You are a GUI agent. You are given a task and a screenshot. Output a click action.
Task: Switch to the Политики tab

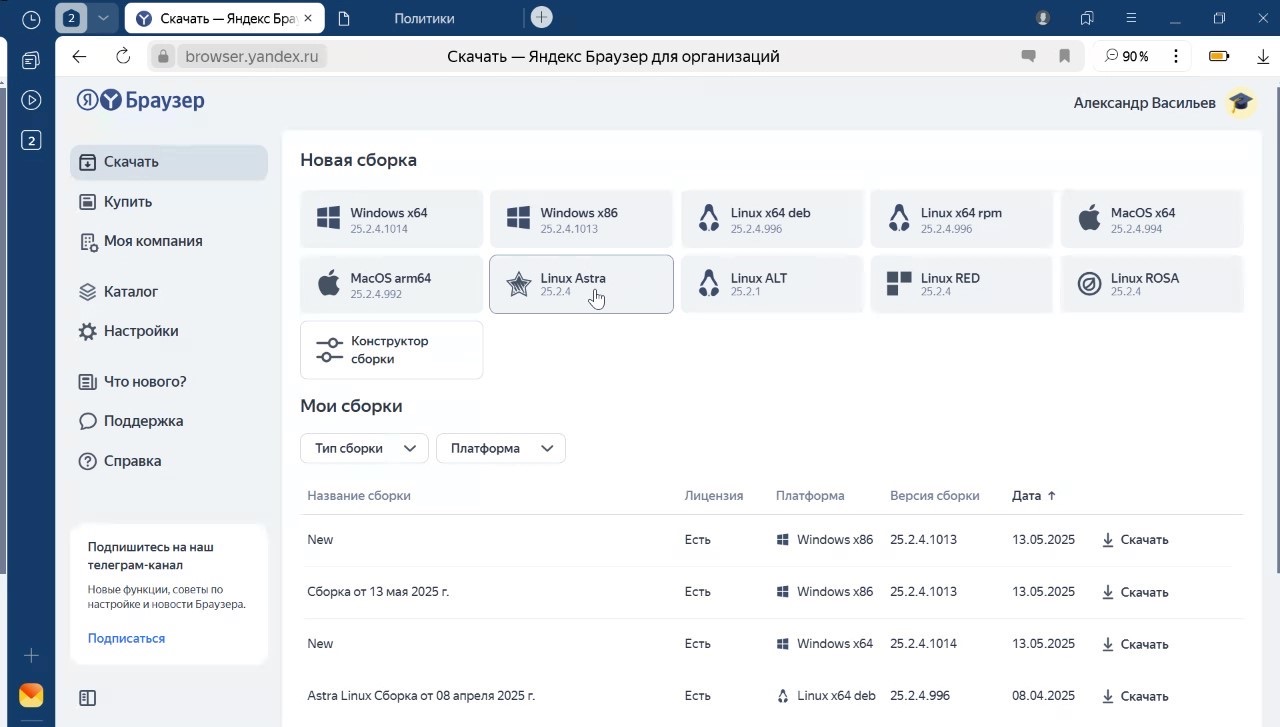point(423,18)
